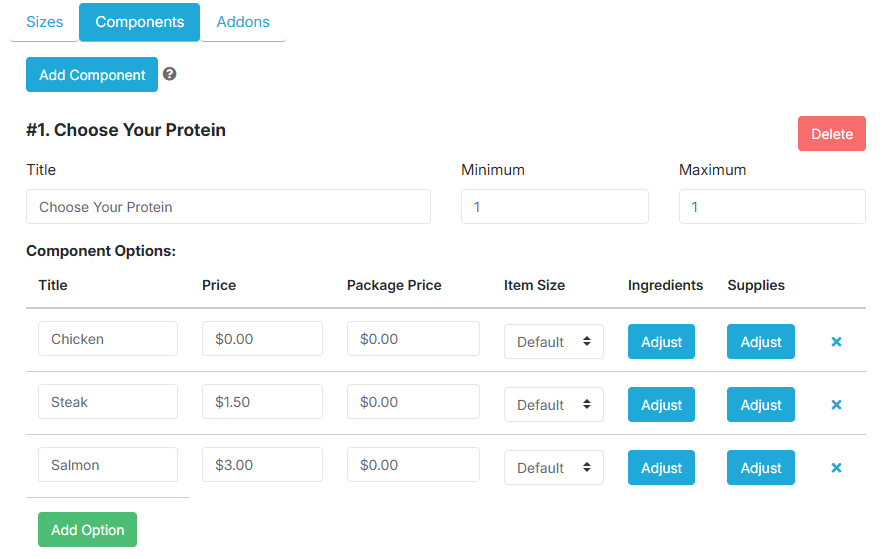Click the component Title input field

click(229, 207)
